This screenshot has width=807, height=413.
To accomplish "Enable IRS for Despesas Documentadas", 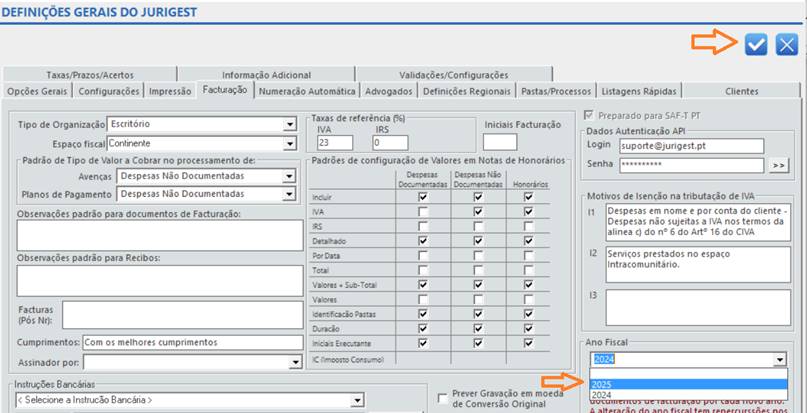I will 423,227.
